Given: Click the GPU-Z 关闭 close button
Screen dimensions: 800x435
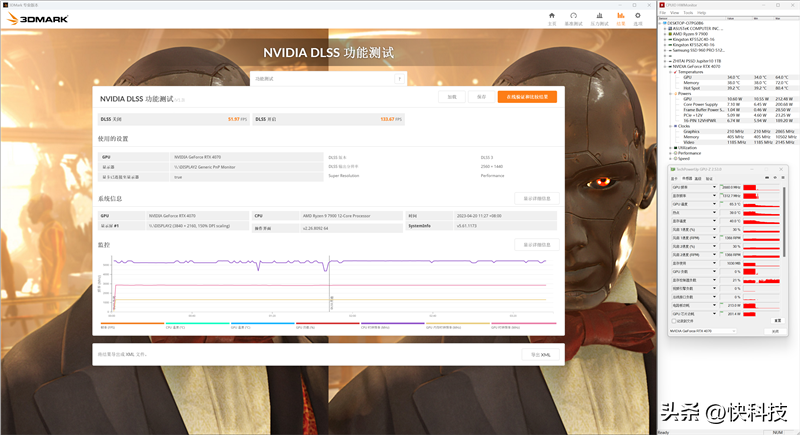Looking at the screenshot, I should [x=775, y=331].
